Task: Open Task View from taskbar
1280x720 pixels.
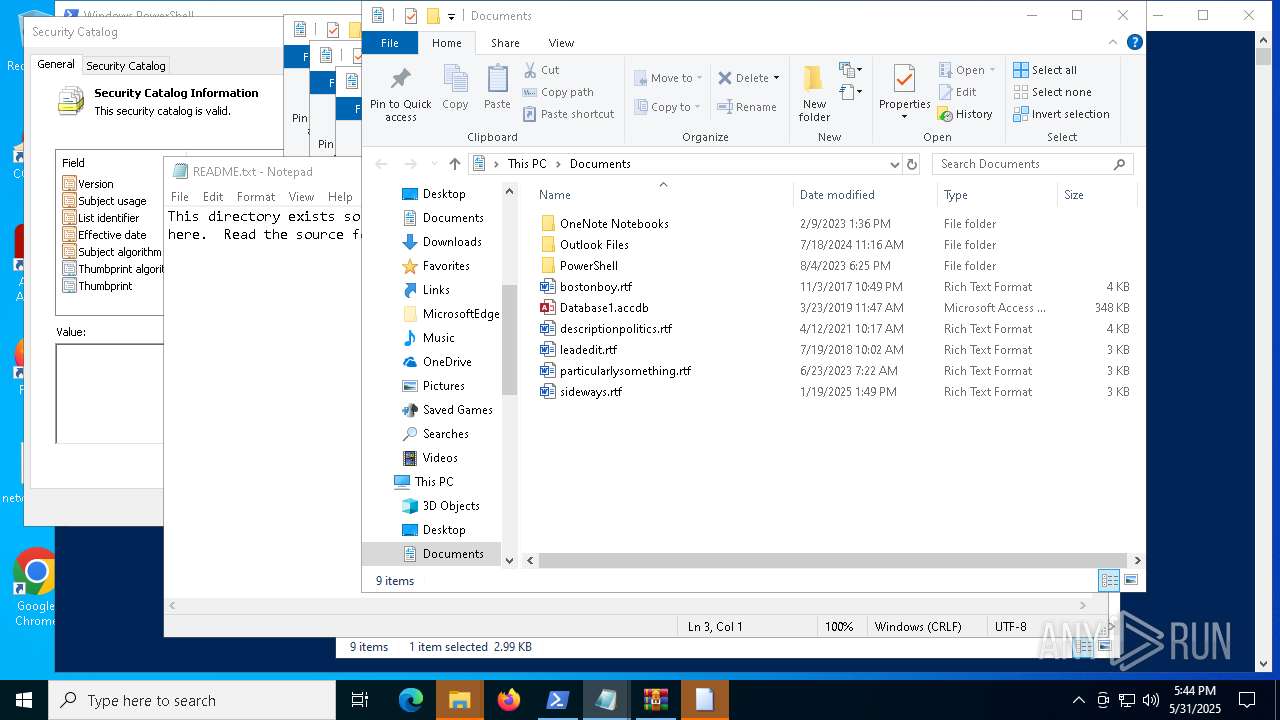Action: point(360,700)
